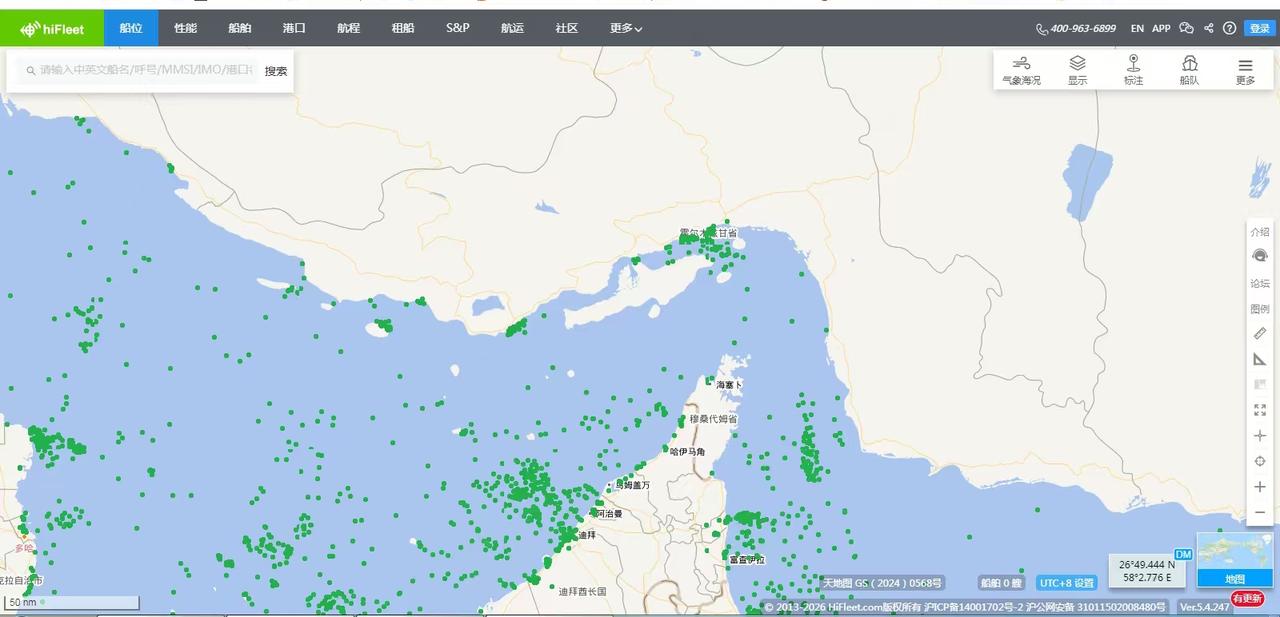Click the hiFleet logo
Screen dimensions: 1280x617
click(x=51, y=28)
